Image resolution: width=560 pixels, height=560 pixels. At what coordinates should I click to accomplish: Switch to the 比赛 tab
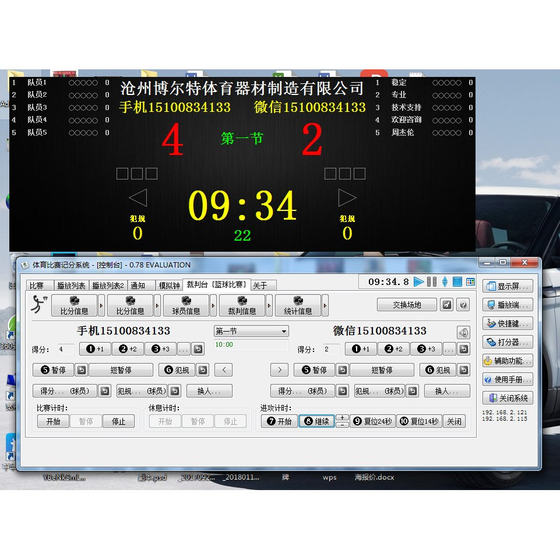point(39,285)
